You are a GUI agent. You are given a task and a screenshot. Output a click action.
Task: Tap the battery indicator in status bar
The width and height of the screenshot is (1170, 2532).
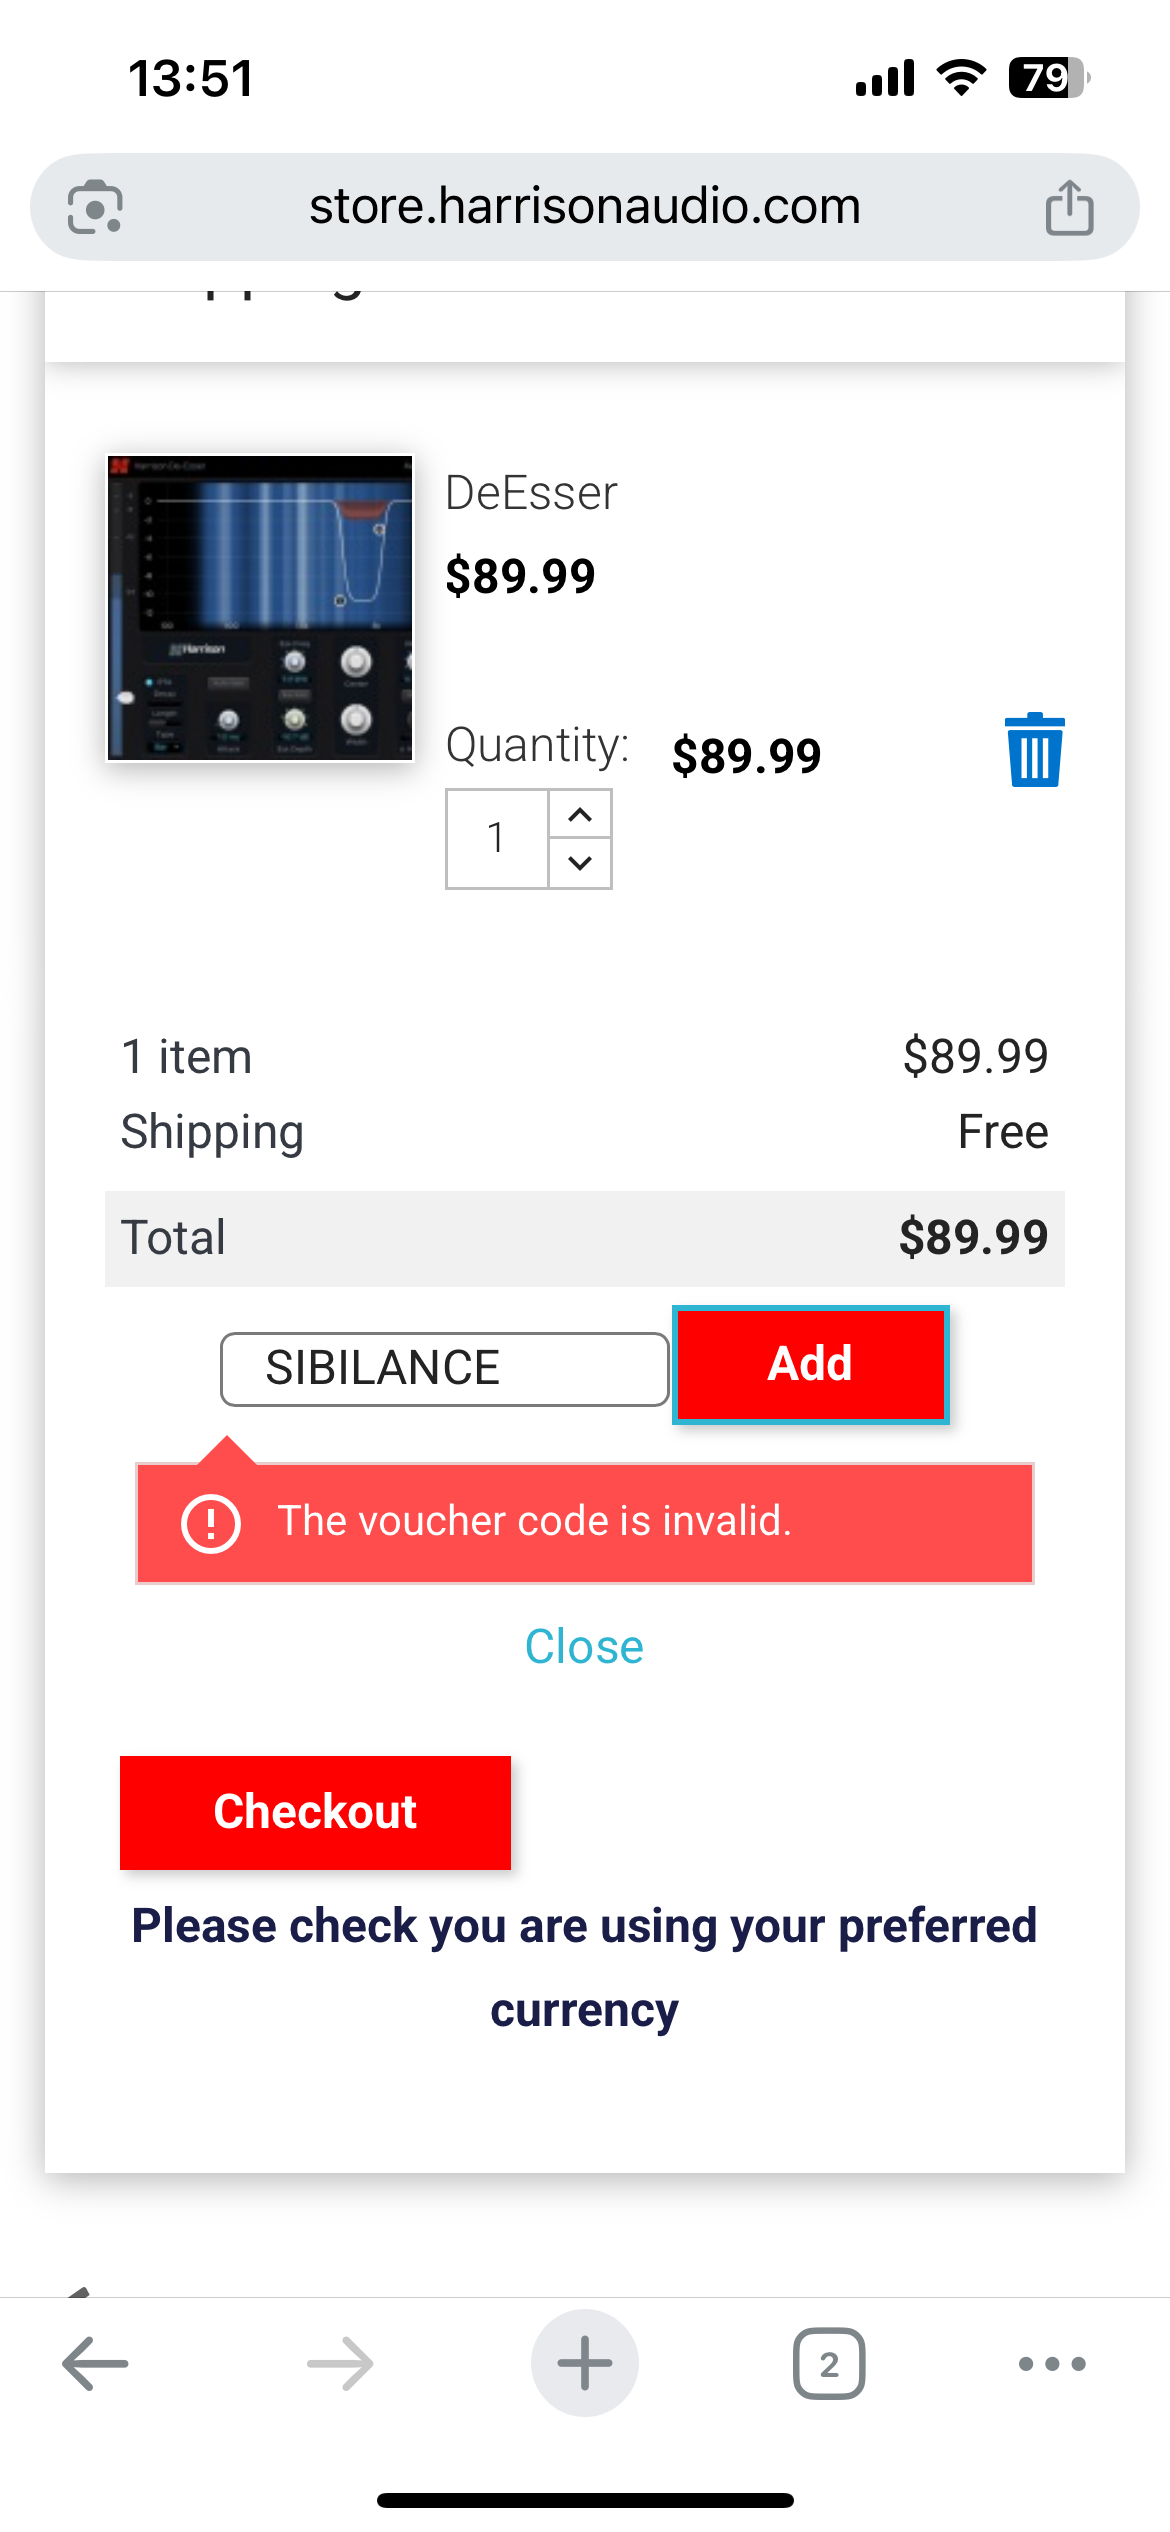(x=1048, y=78)
